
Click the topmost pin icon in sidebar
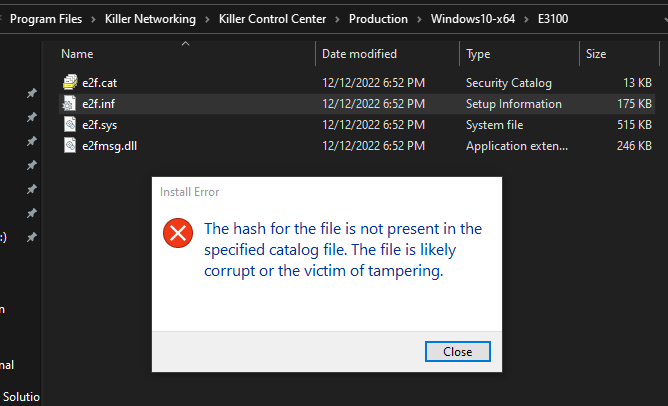pyautogui.click(x=31, y=93)
